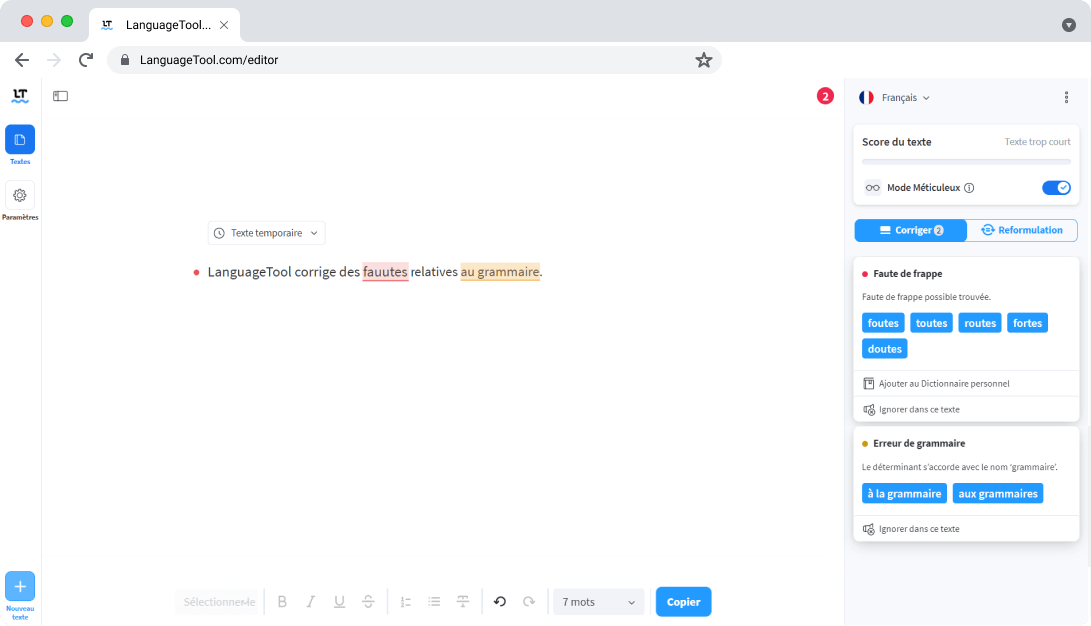
Task: Create a Nouveau texte with plus button
Action: coord(20,586)
